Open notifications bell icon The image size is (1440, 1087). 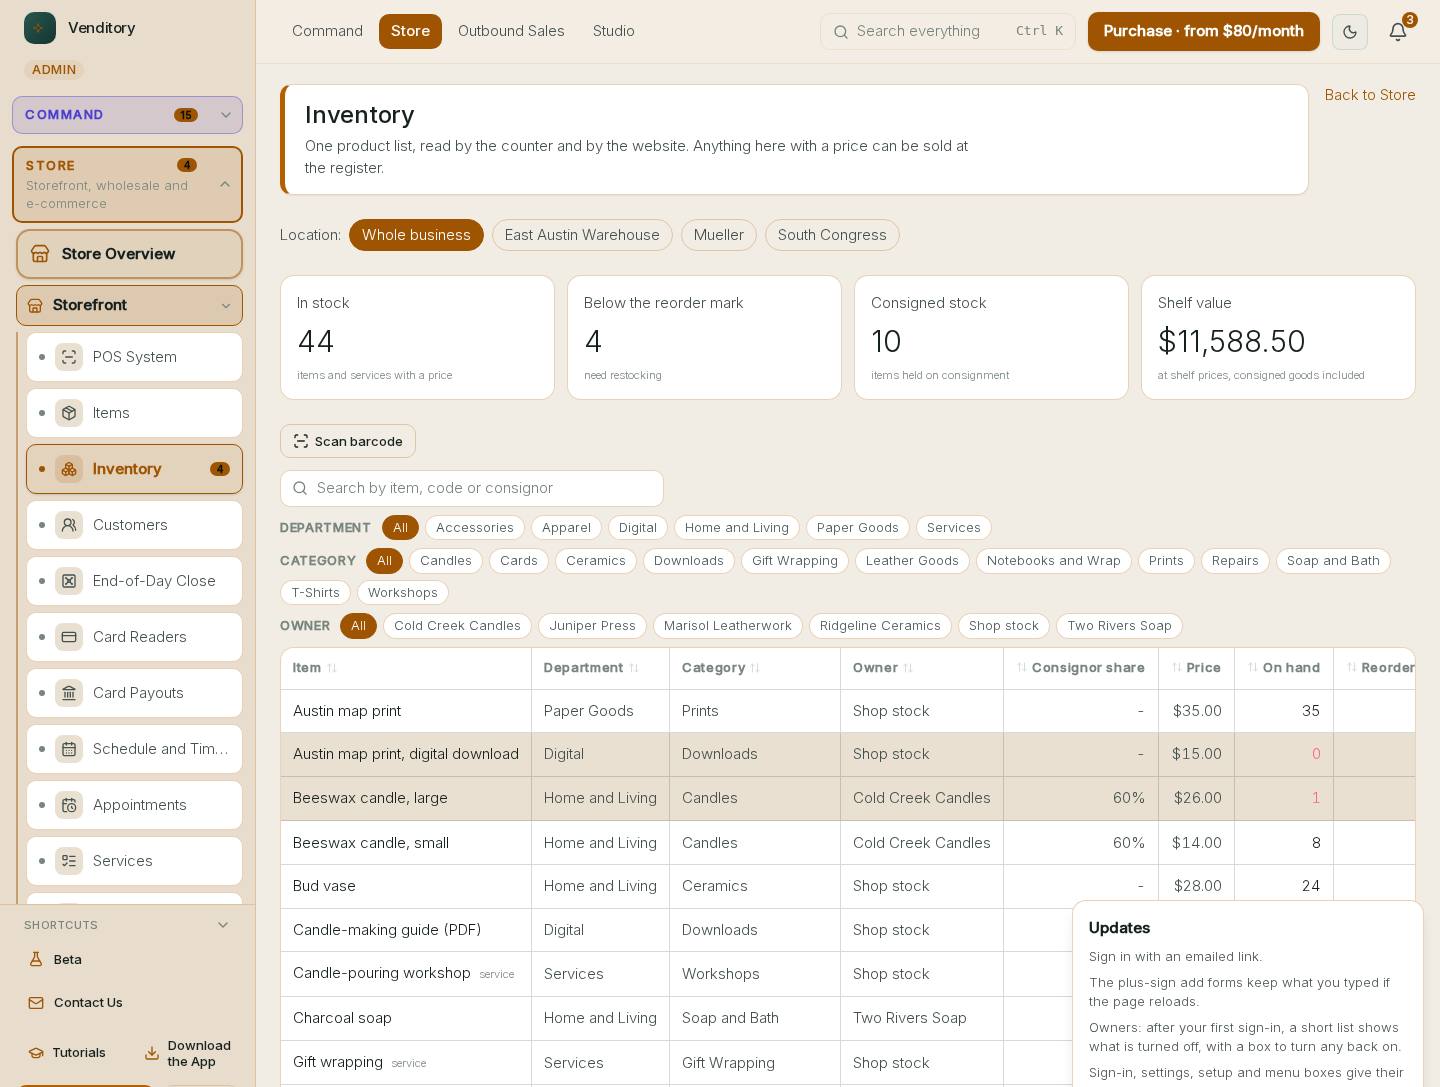pos(1398,32)
